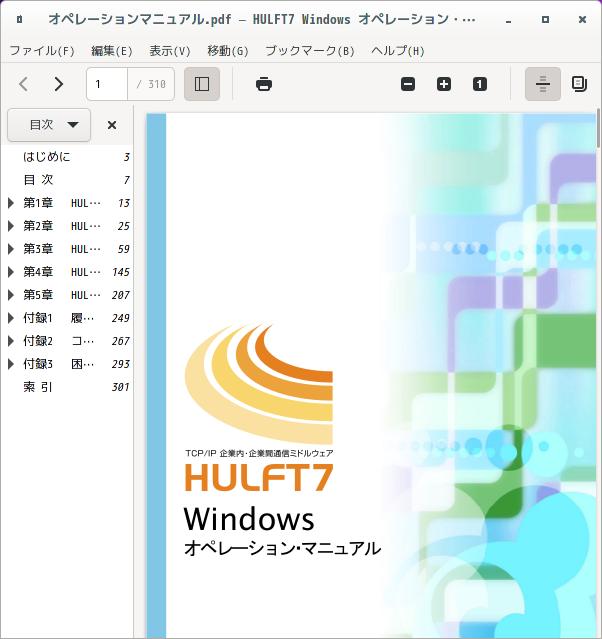Expand the 第4章 tree entry

pyautogui.click(x=11, y=272)
